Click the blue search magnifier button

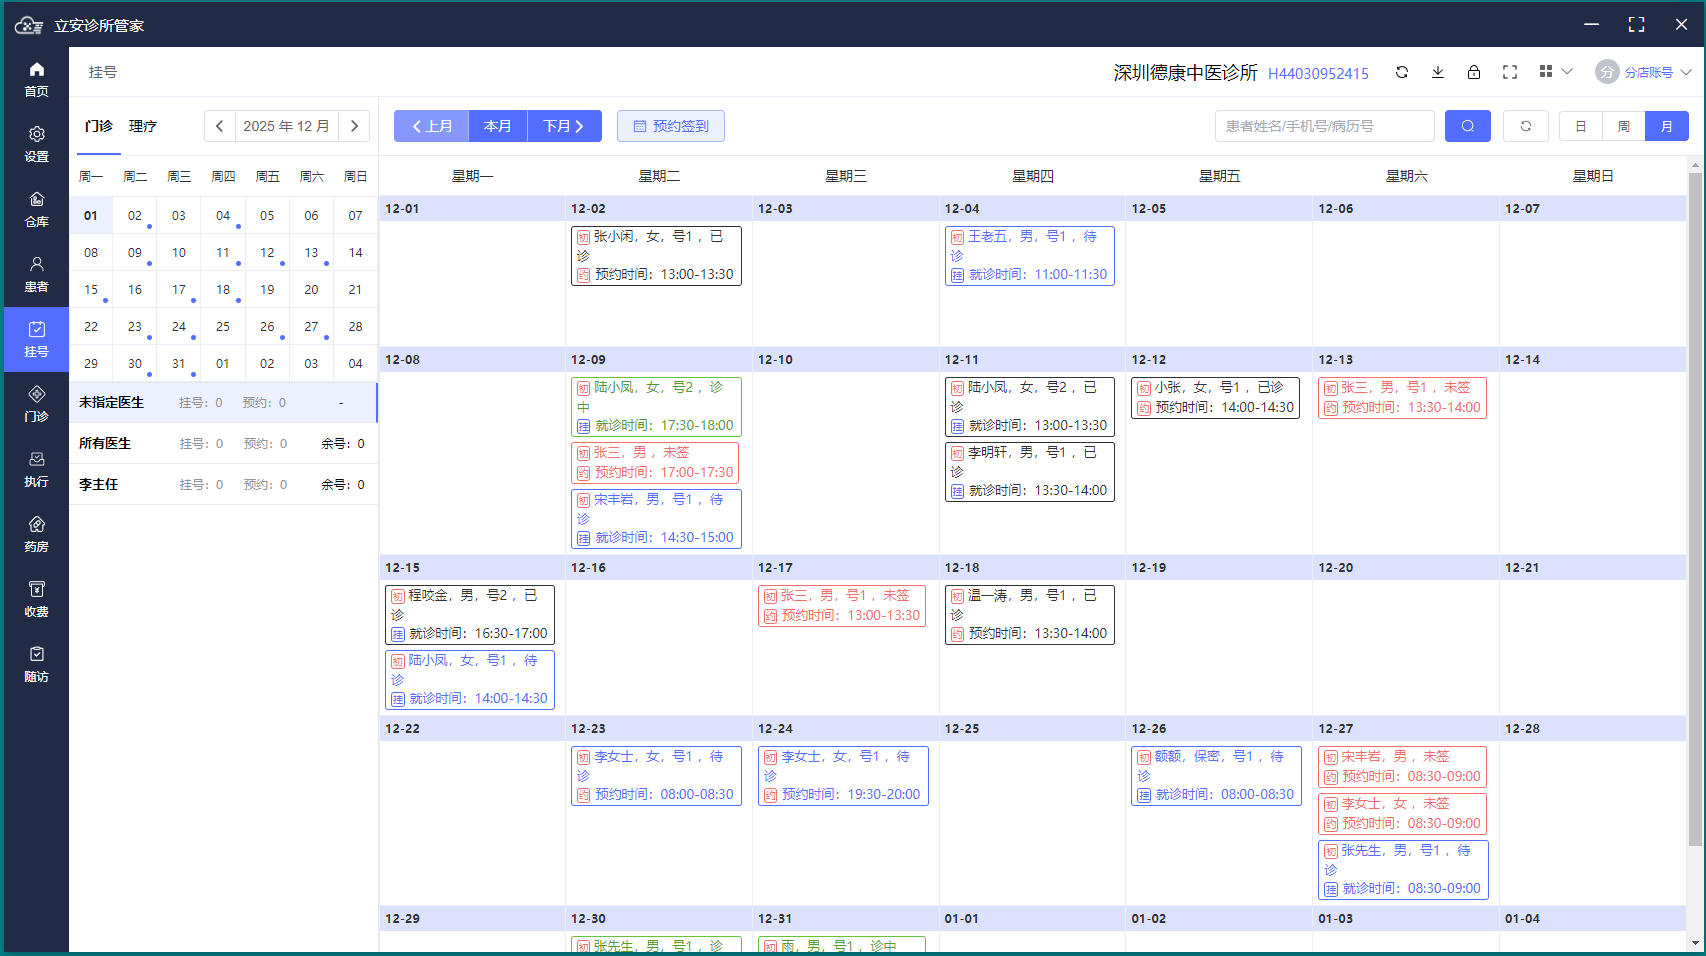click(1468, 126)
